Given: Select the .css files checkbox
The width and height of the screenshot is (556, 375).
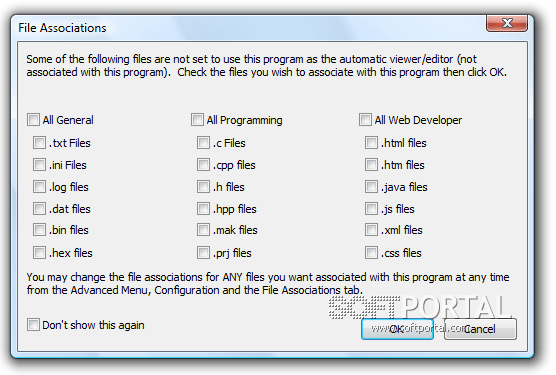Looking at the screenshot, I should pos(372,253).
